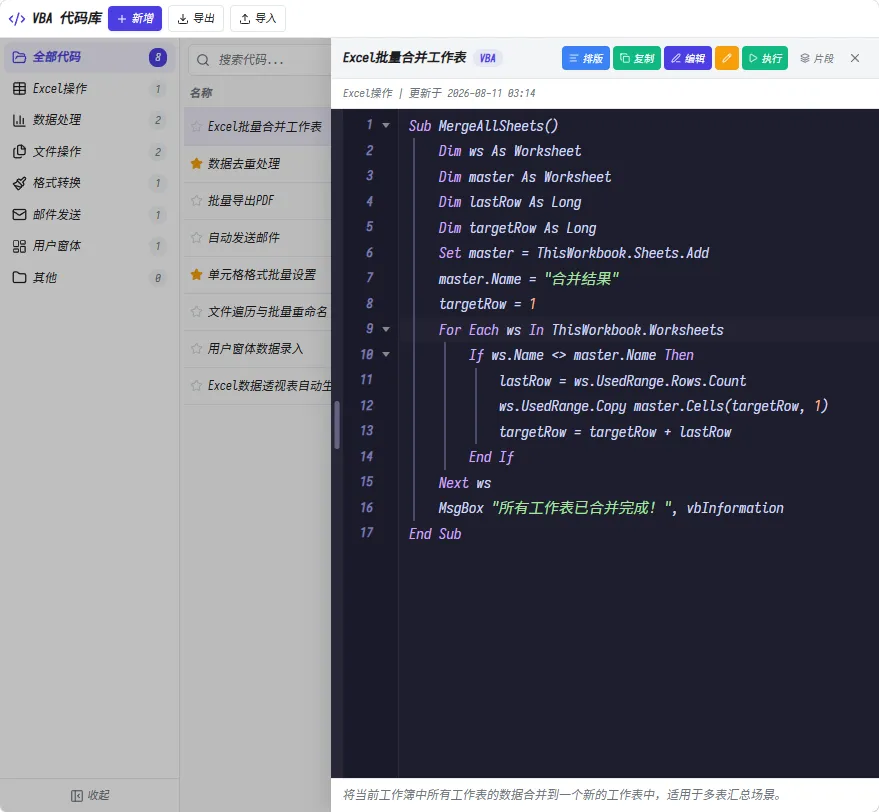Select the Excel数据透视表自动生成 snippet name
879x812 pixels.
click(269, 386)
